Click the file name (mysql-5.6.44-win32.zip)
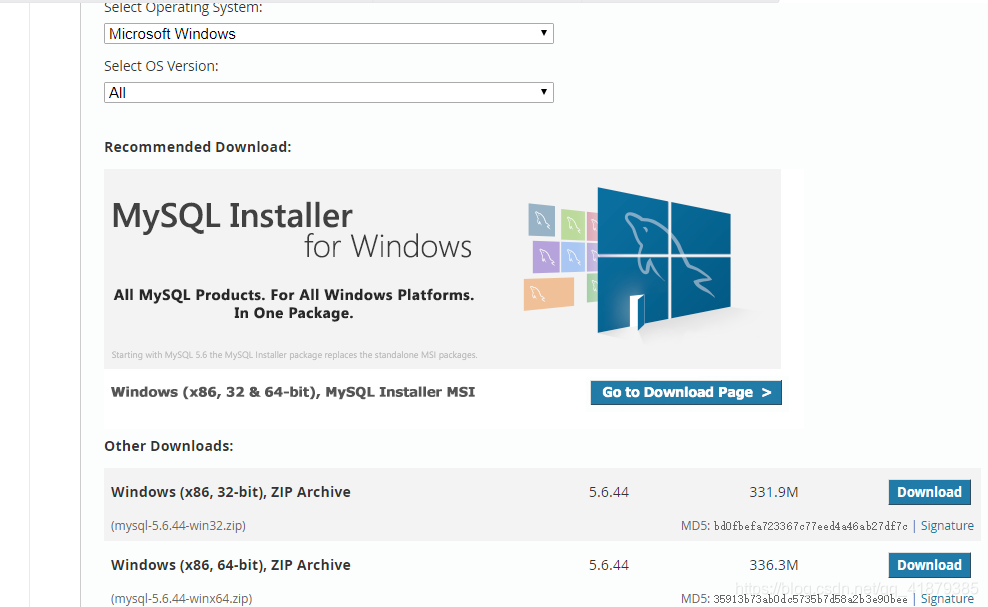Screen dimensions: 988x607 tap(178, 526)
